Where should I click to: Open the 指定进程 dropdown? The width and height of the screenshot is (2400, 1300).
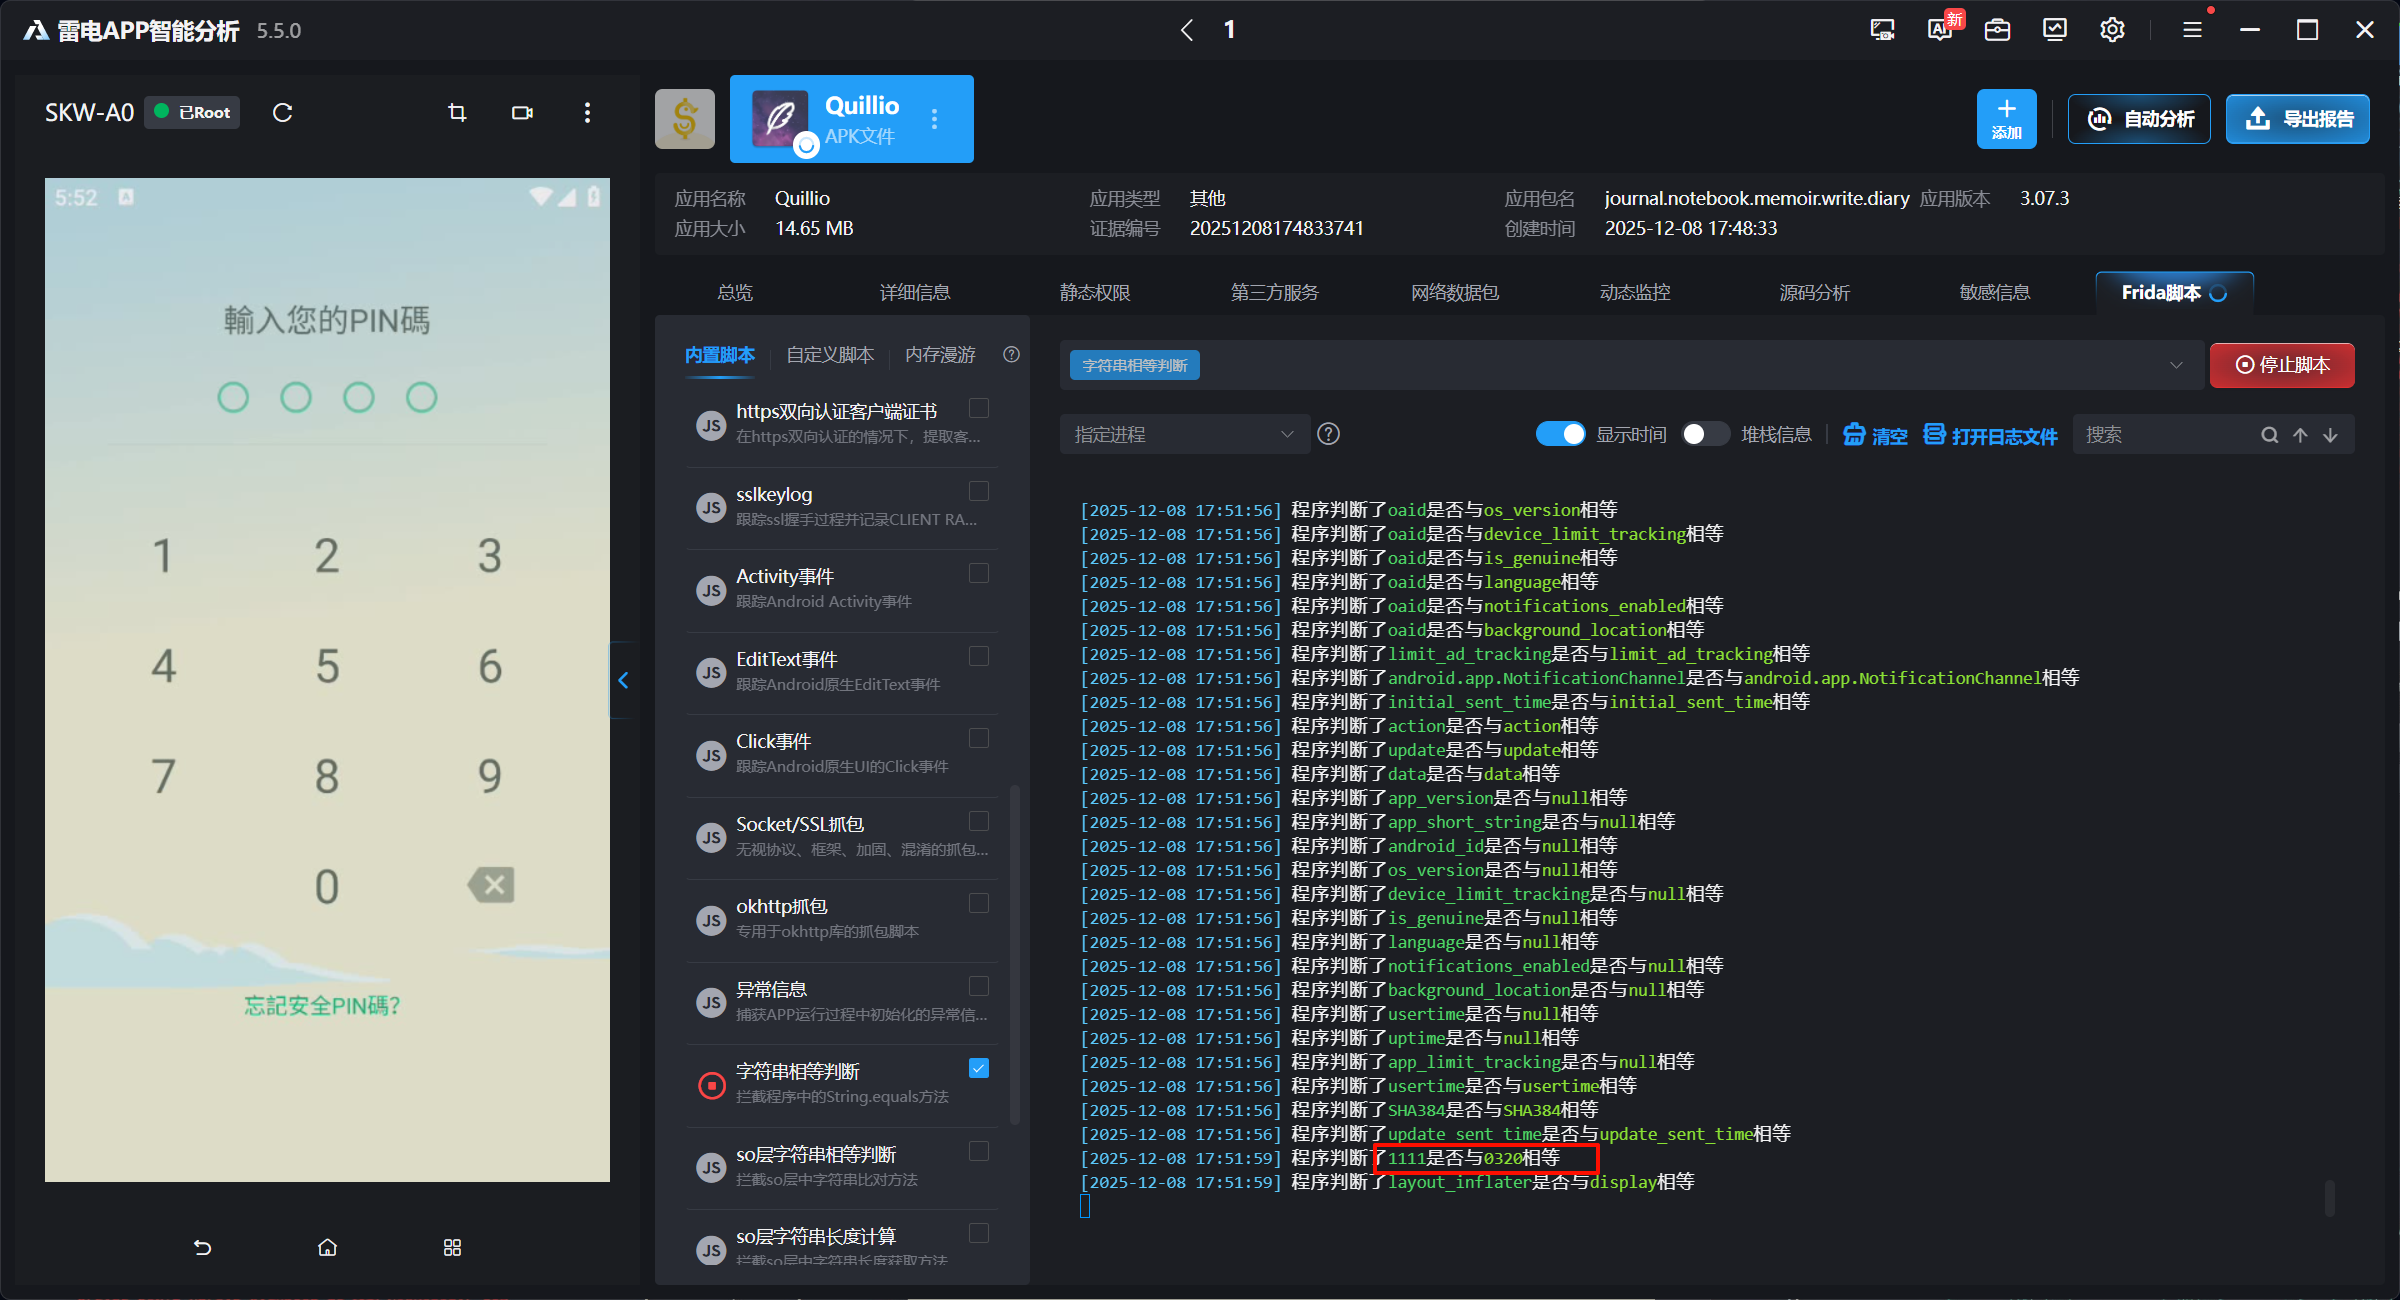(1184, 434)
